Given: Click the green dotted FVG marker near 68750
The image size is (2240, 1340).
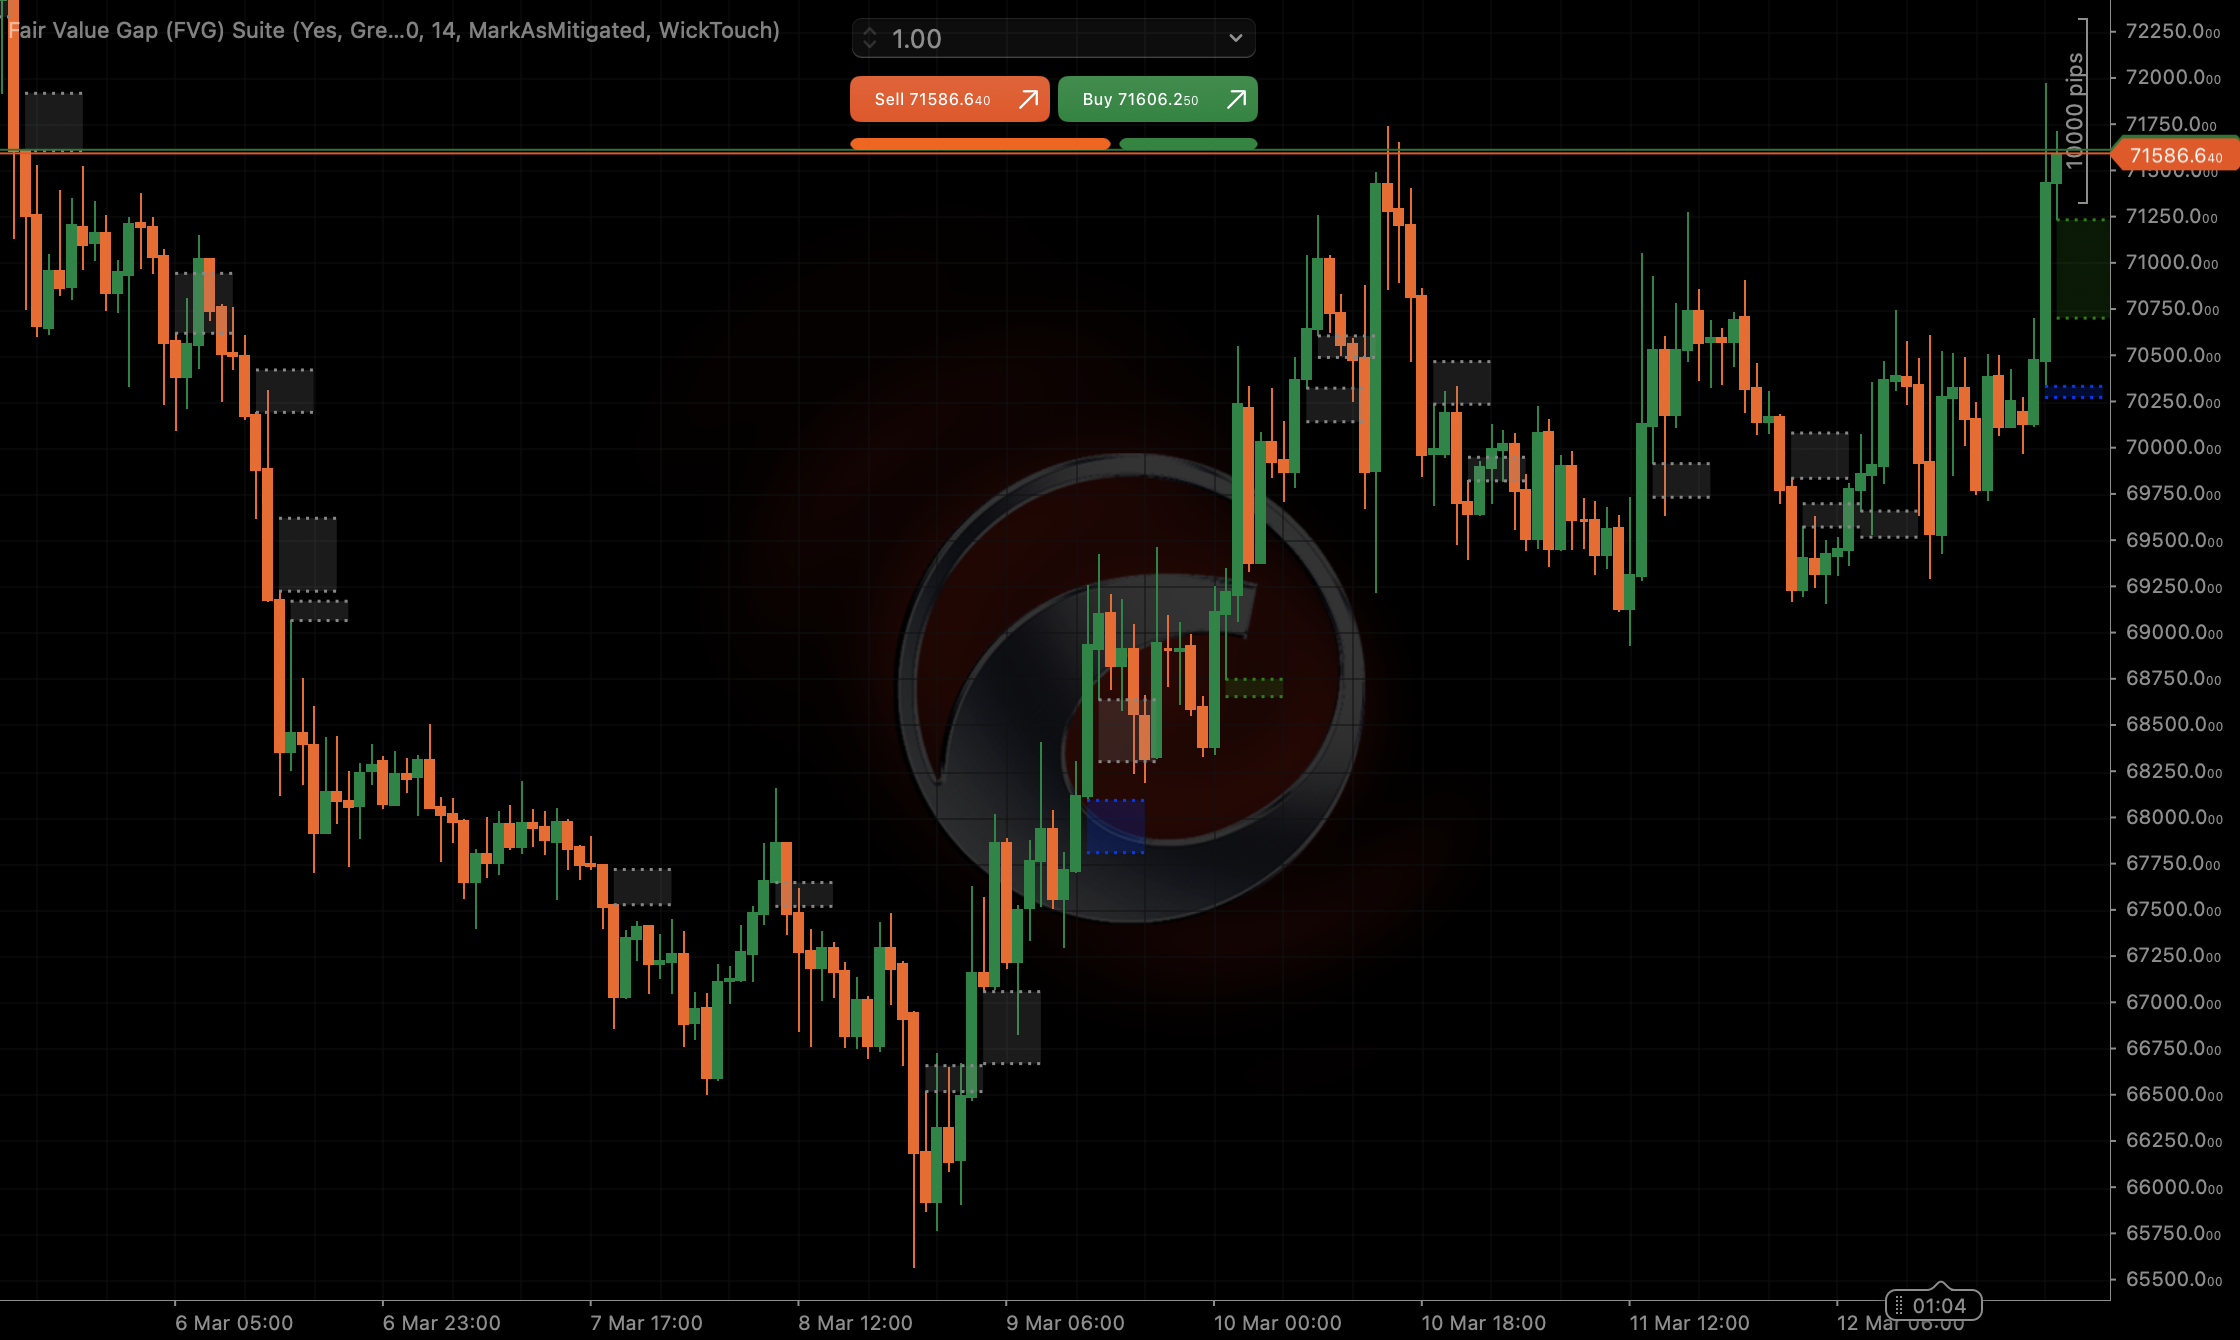Looking at the screenshot, I should (x=1253, y=687).
